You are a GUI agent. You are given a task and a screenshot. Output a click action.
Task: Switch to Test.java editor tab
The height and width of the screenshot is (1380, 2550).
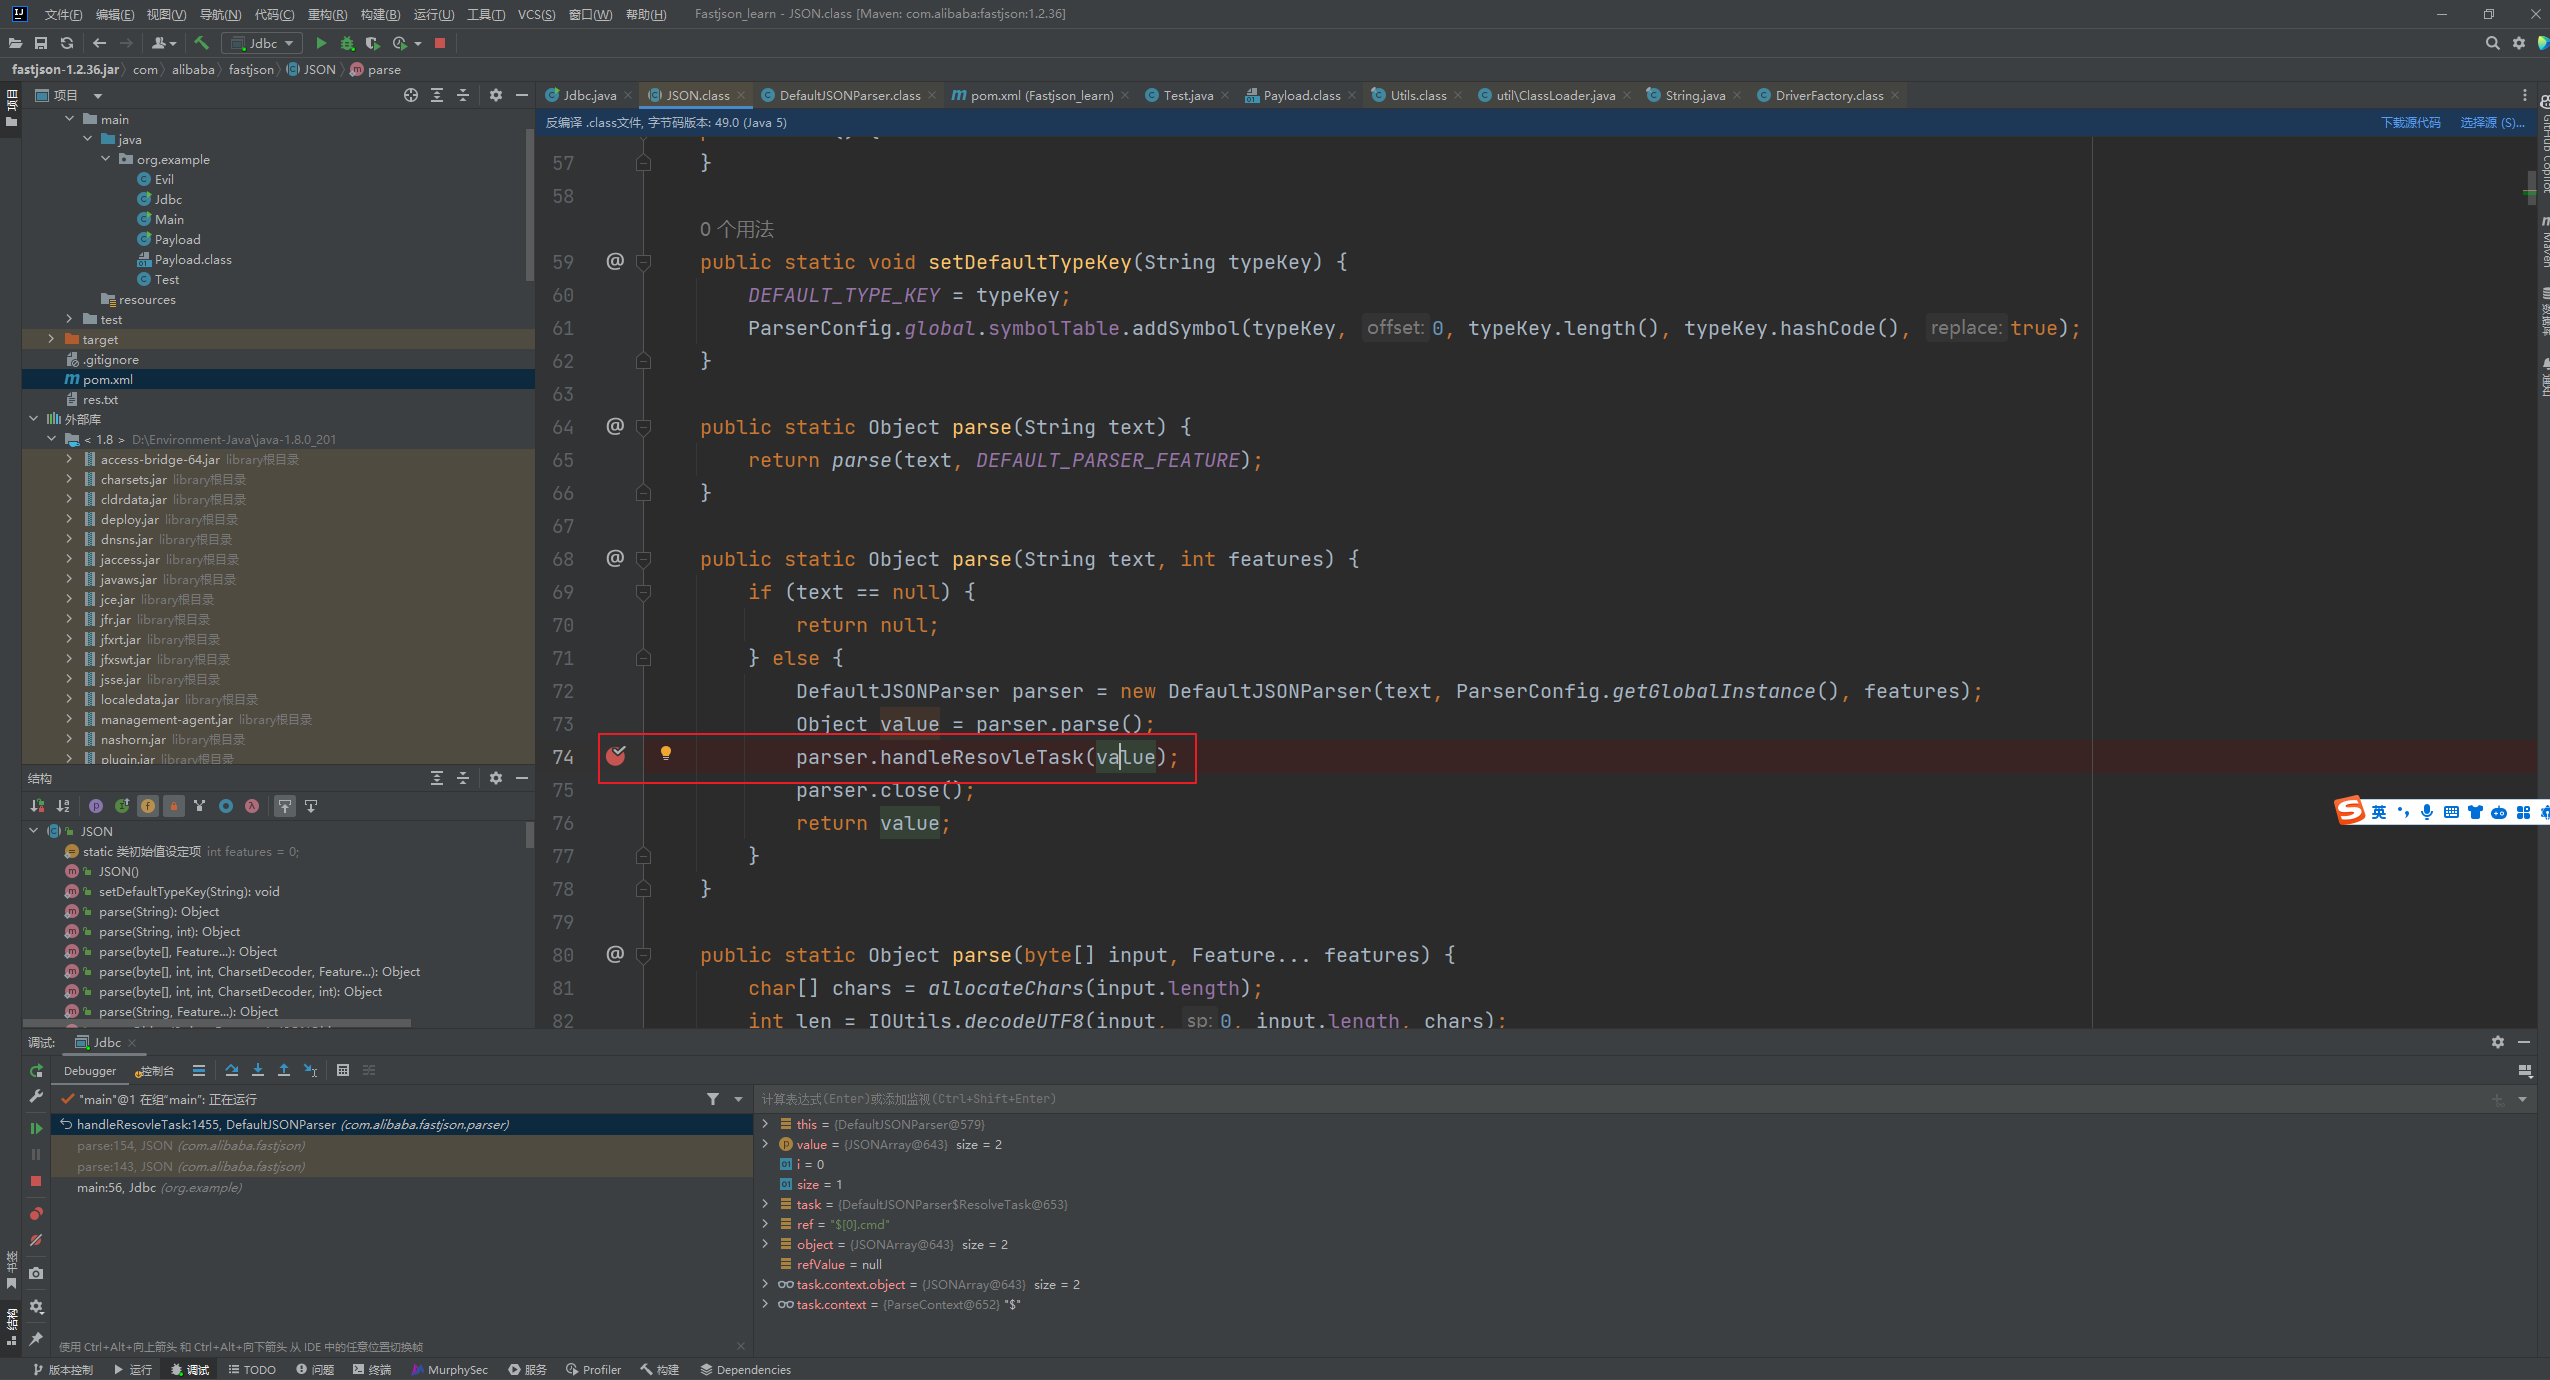pos(1187,95)
